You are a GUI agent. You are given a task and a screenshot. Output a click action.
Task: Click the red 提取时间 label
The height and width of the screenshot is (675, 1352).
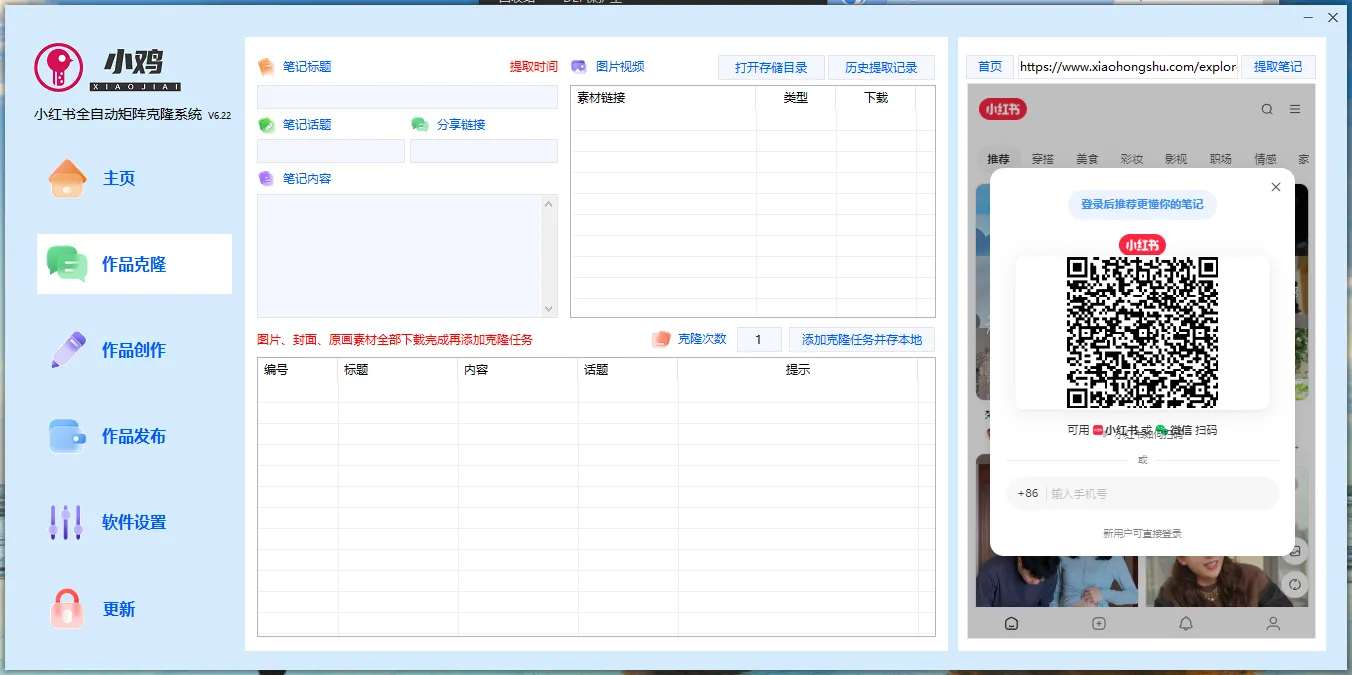534,67
